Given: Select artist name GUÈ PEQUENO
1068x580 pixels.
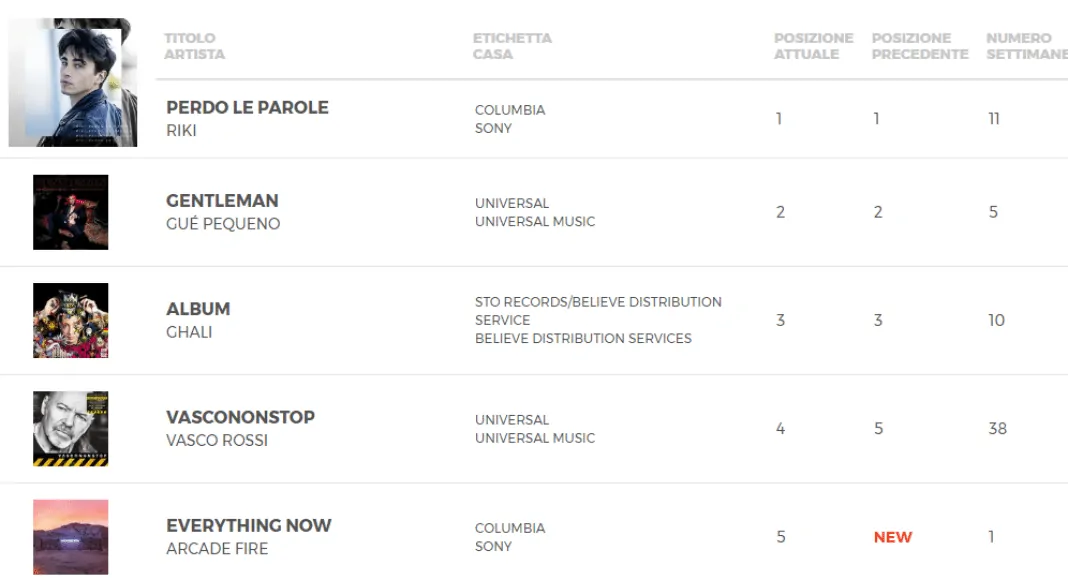Looking at the screenshot, I should coord(223,224).
